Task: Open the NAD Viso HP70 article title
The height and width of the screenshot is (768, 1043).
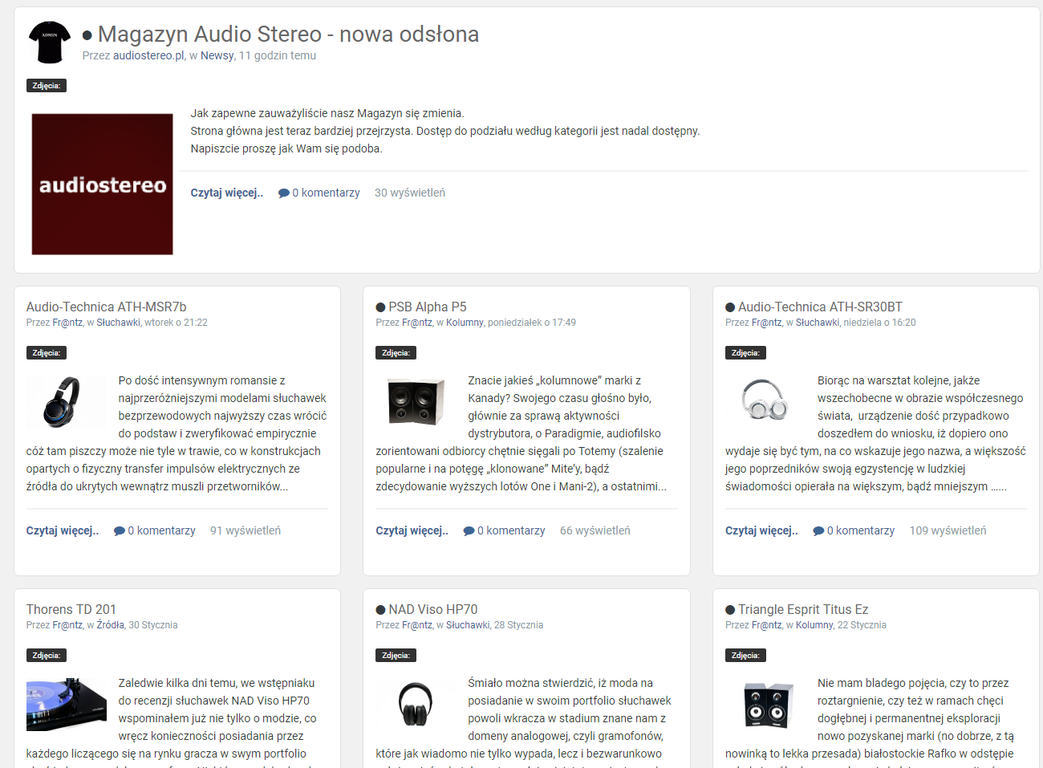Action: tap(433, 610)
